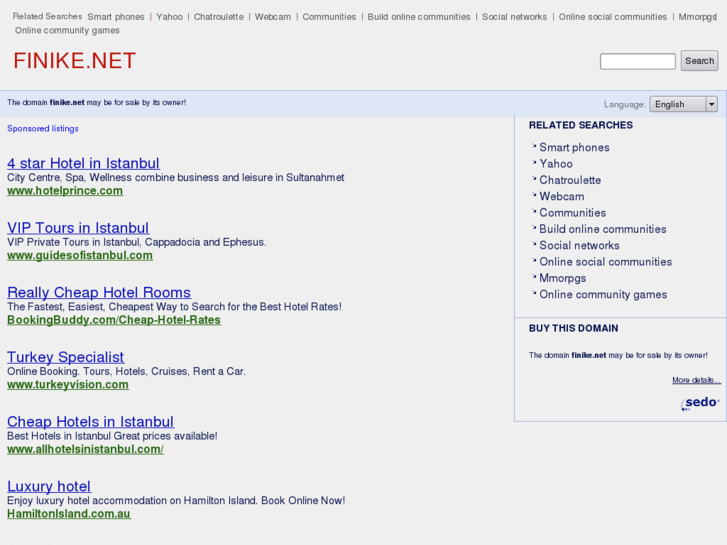The width and height of the screenshot is (727, 545).
Task: Click 'Webcam' in top related searches bar
Action: click(x=273, y=17)
